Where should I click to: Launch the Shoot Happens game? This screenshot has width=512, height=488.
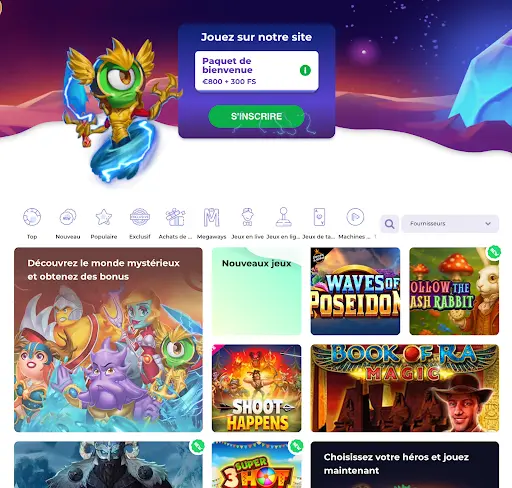click(x=257, y=388)
